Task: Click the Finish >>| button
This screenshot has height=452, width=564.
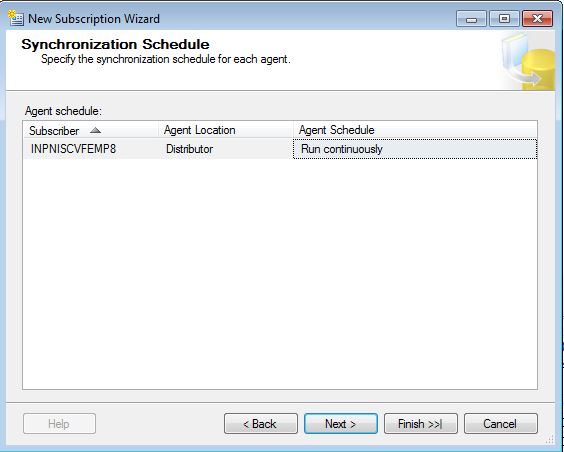Action: pyautogui.click(x=420, y=424)
